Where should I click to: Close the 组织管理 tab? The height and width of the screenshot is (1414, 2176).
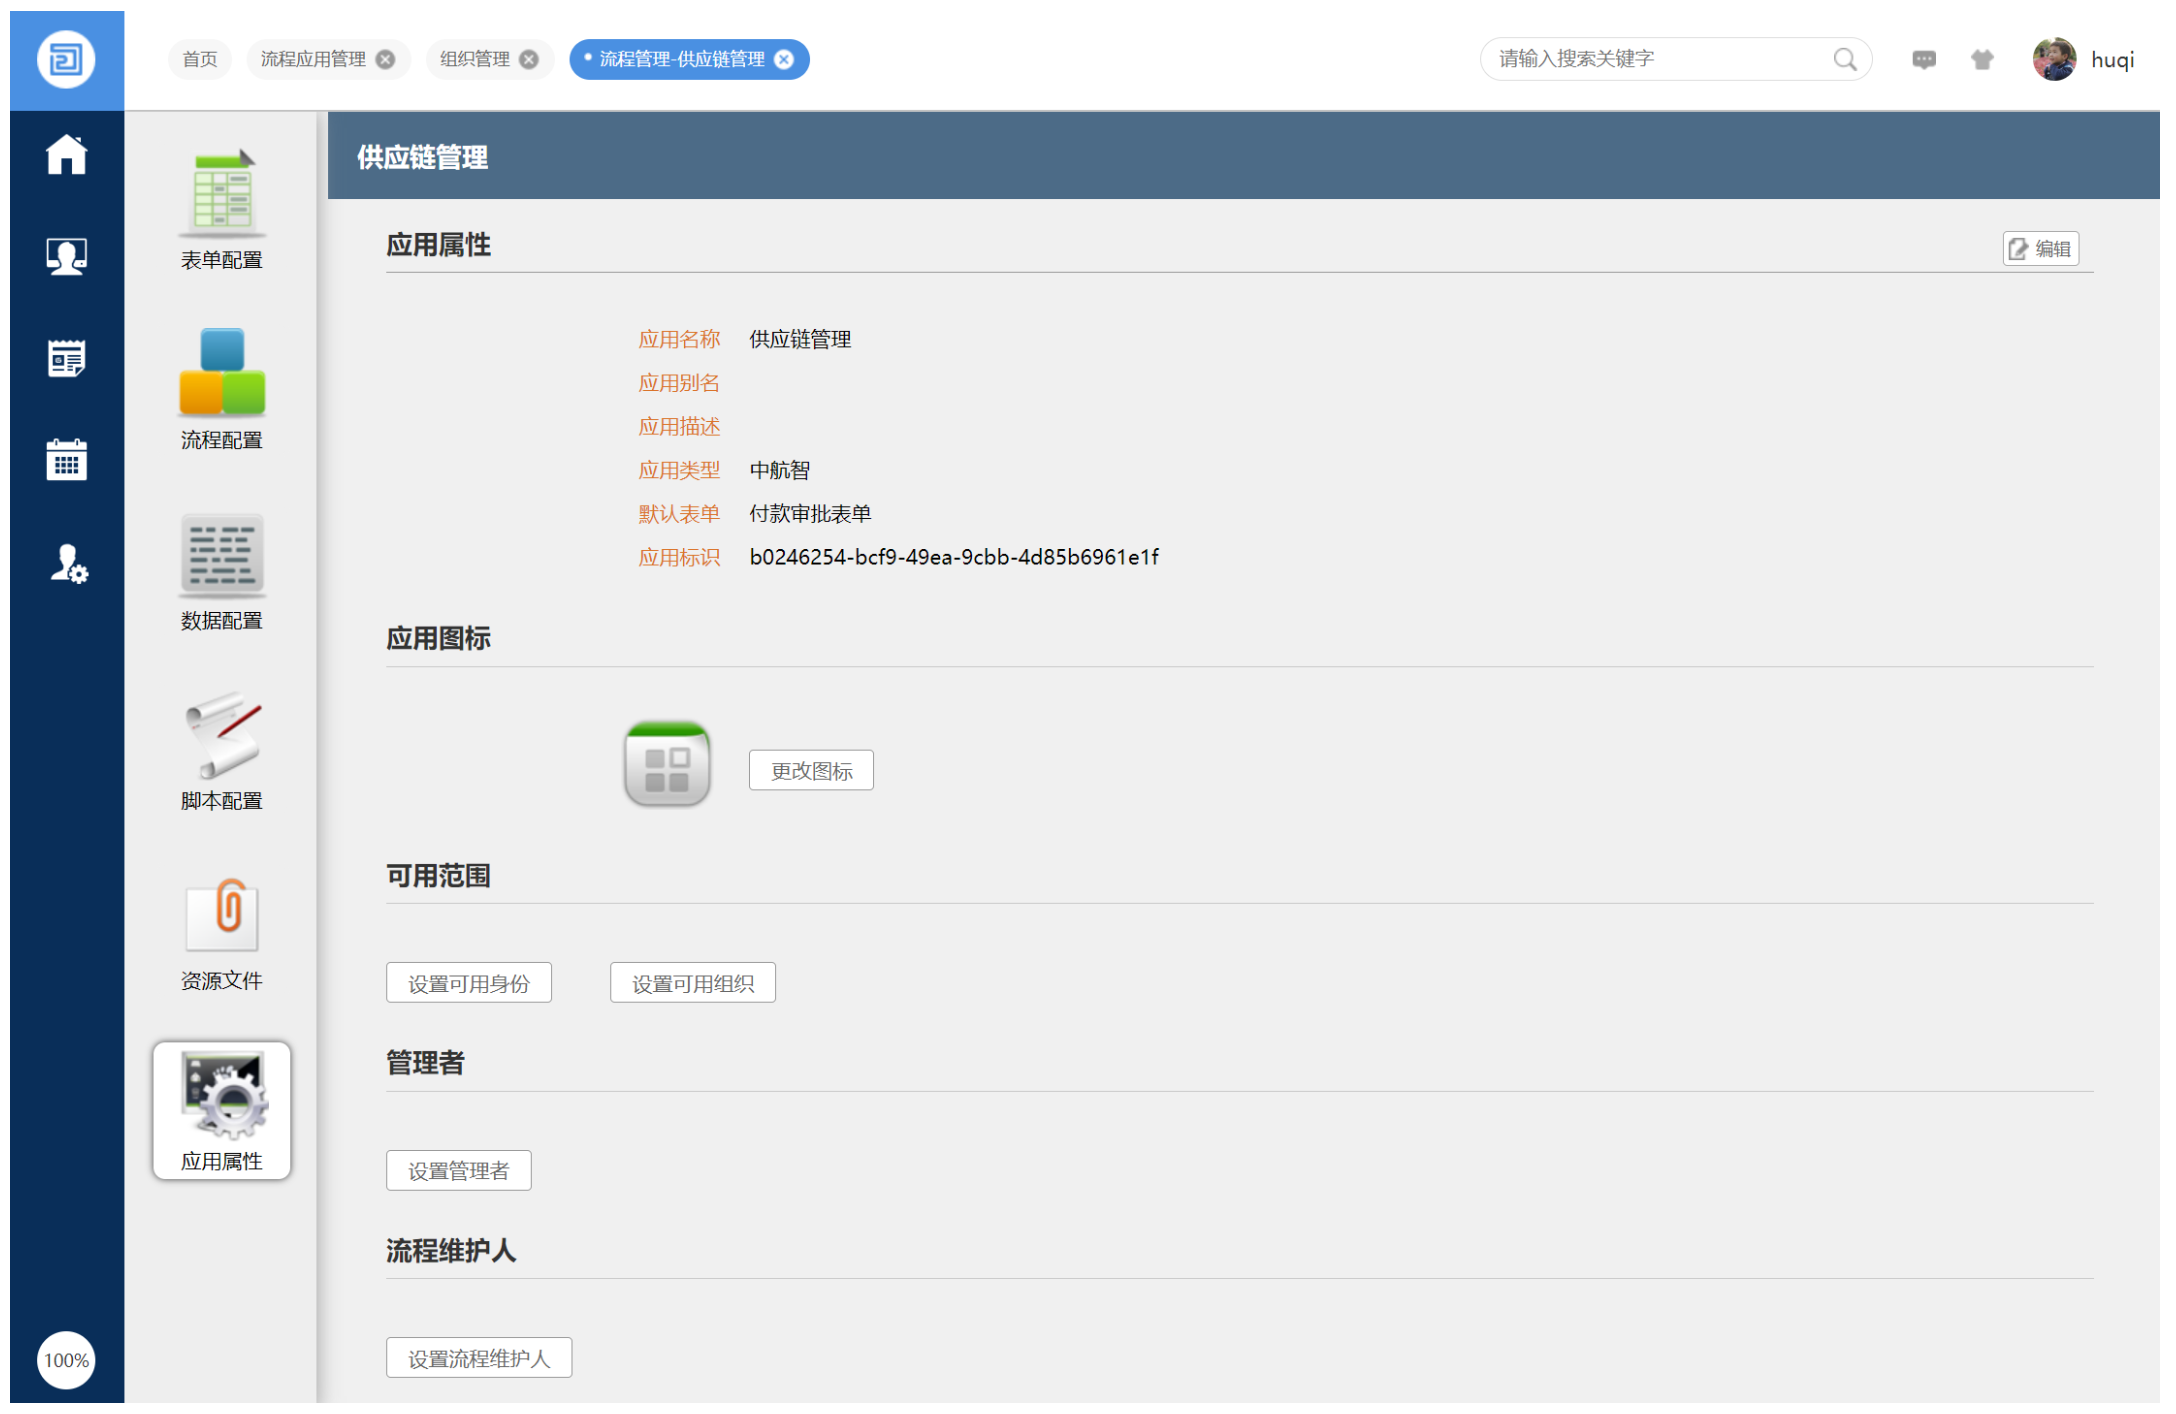[529, 59]
